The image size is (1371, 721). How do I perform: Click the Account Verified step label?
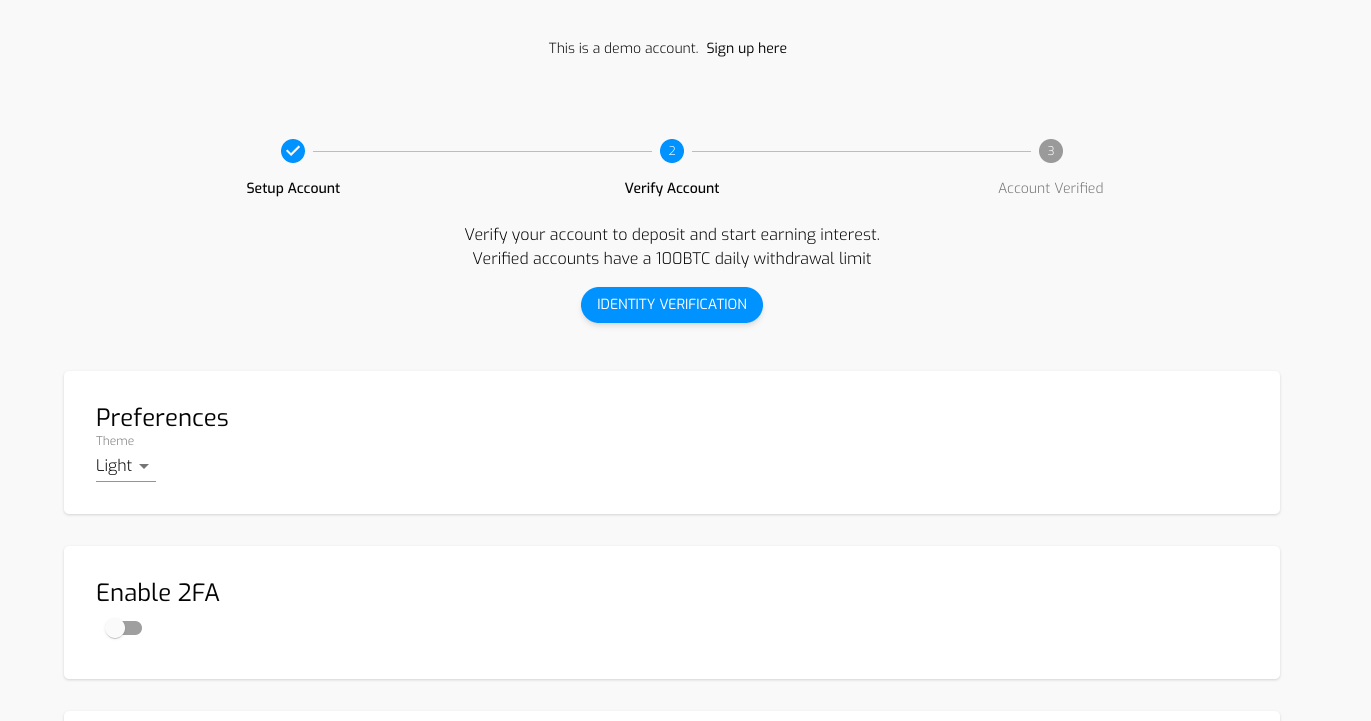(1050, 188)
